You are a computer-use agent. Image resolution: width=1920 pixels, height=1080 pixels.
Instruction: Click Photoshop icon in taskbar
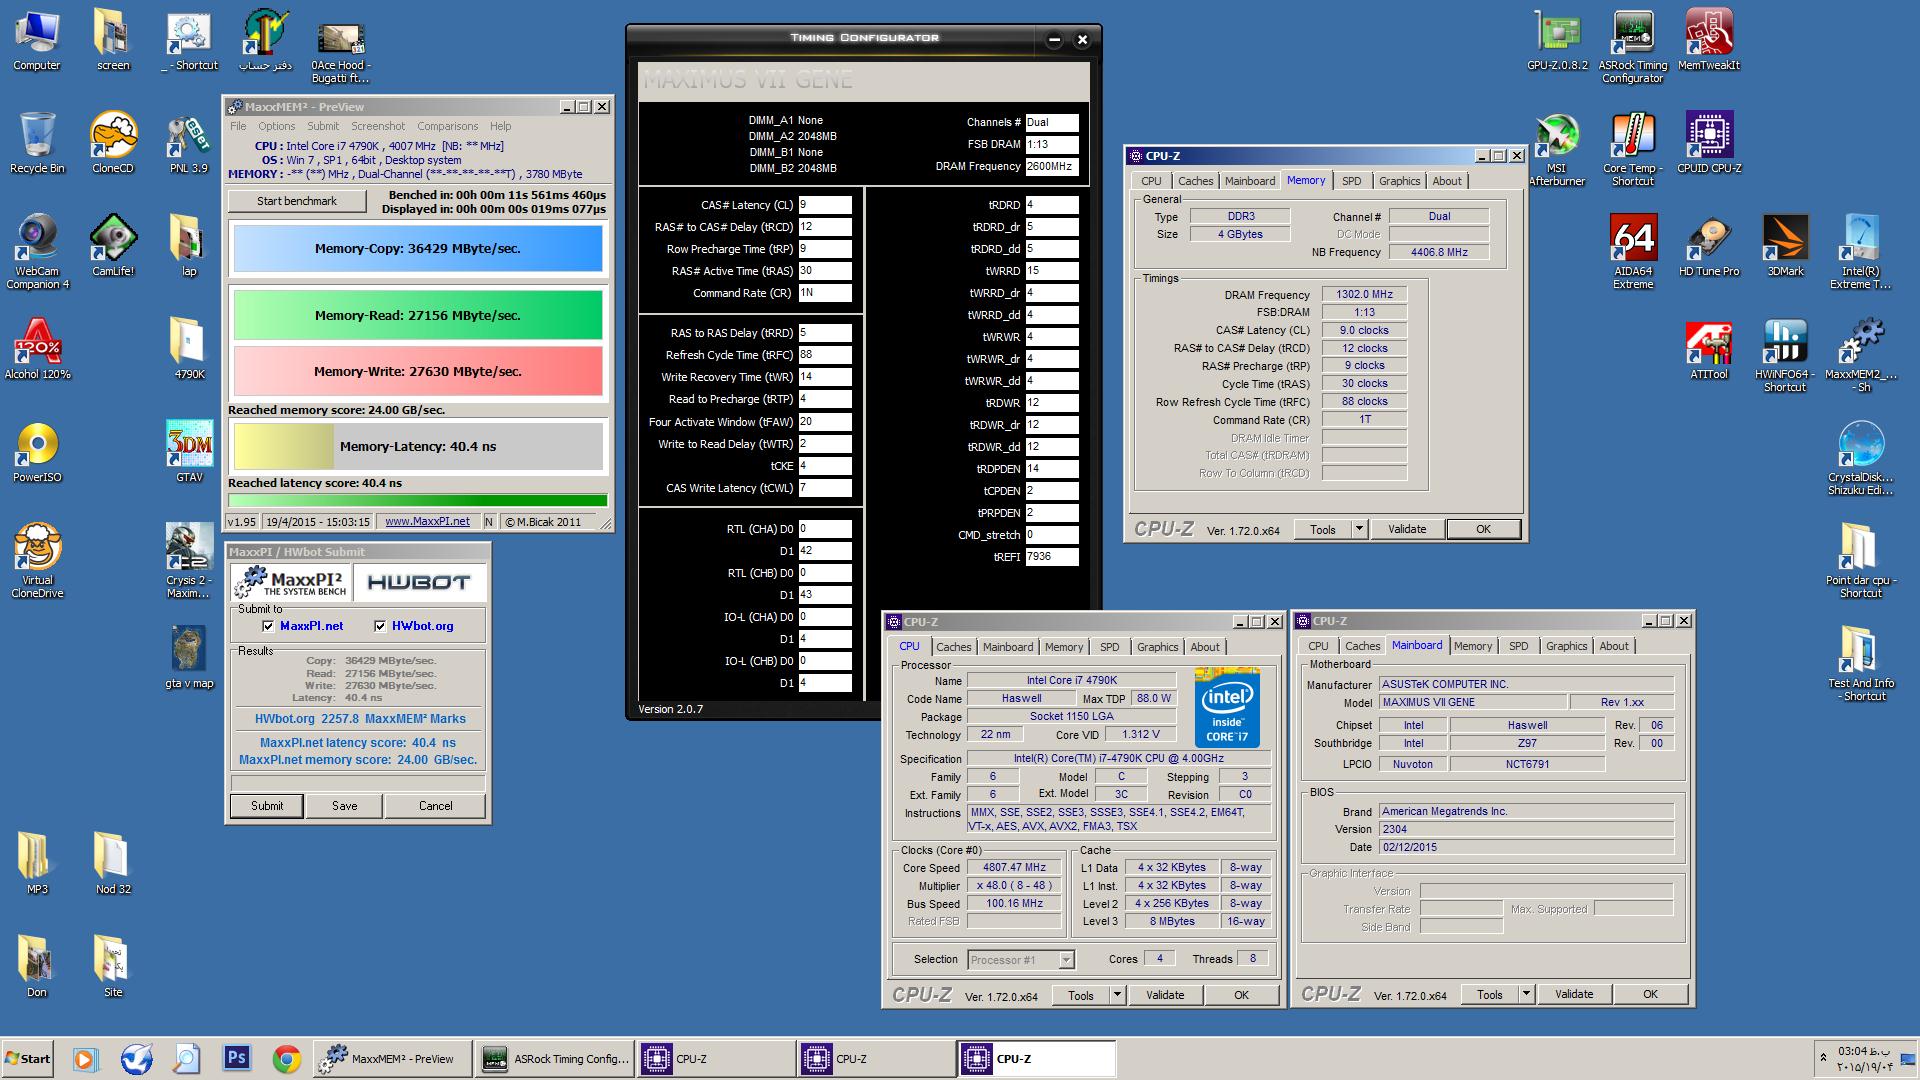coord(237,1058)
